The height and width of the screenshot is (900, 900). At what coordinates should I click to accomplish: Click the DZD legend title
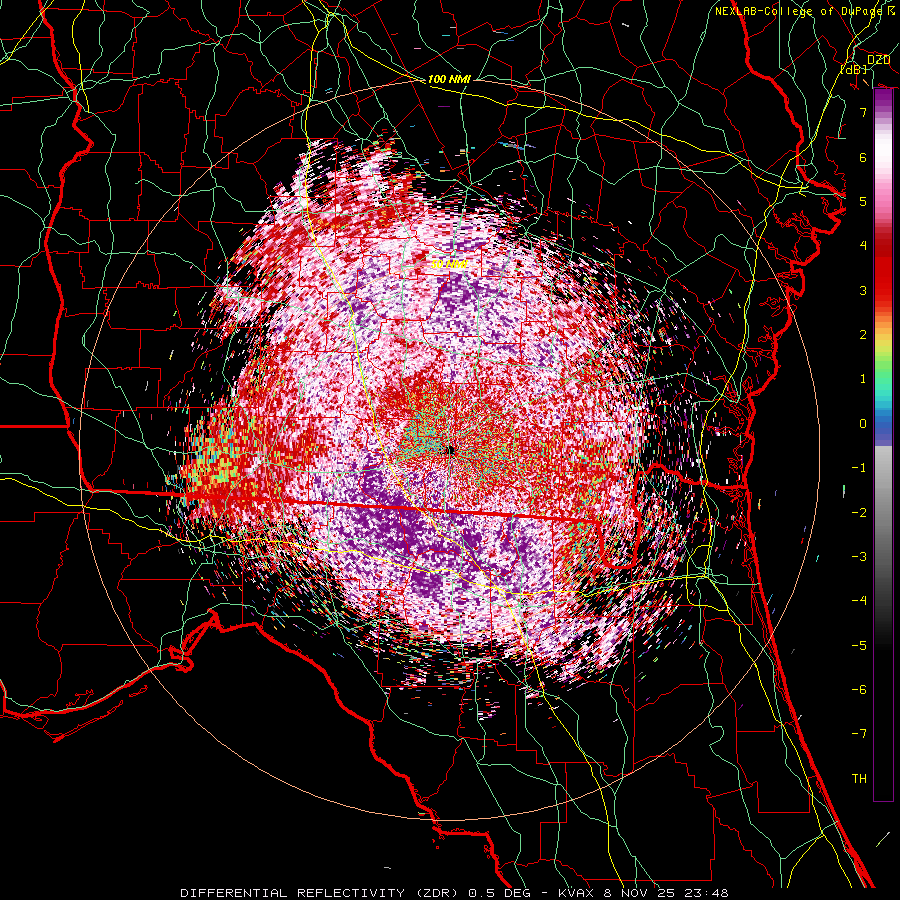coord(878,60)
